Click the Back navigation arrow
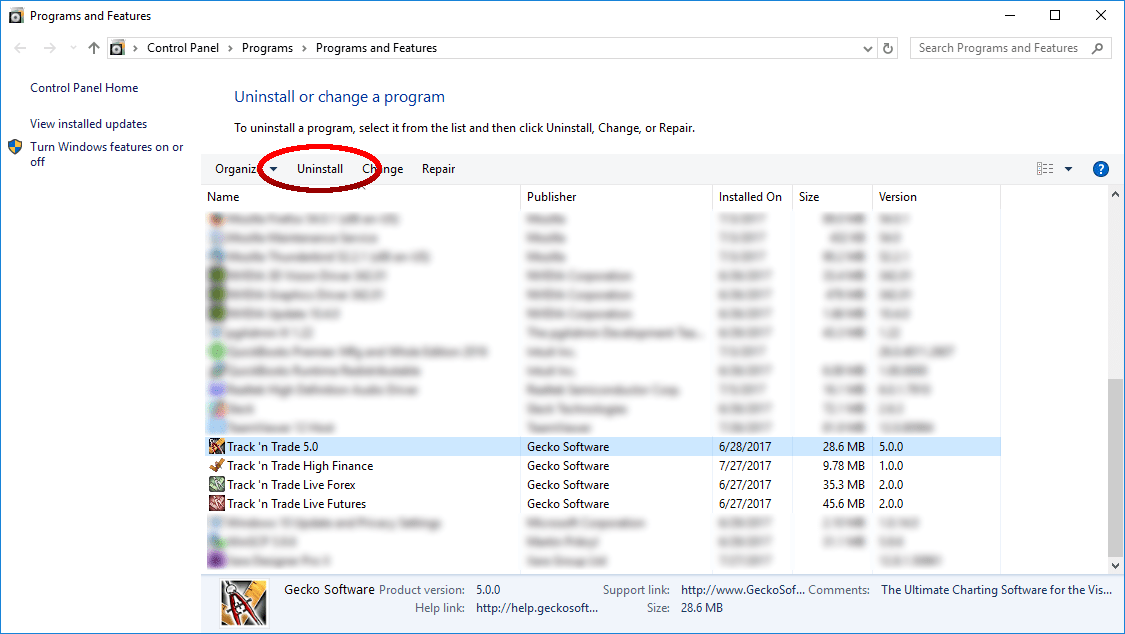This screenshot has height=634, width=1125. [x=20, y=48]
